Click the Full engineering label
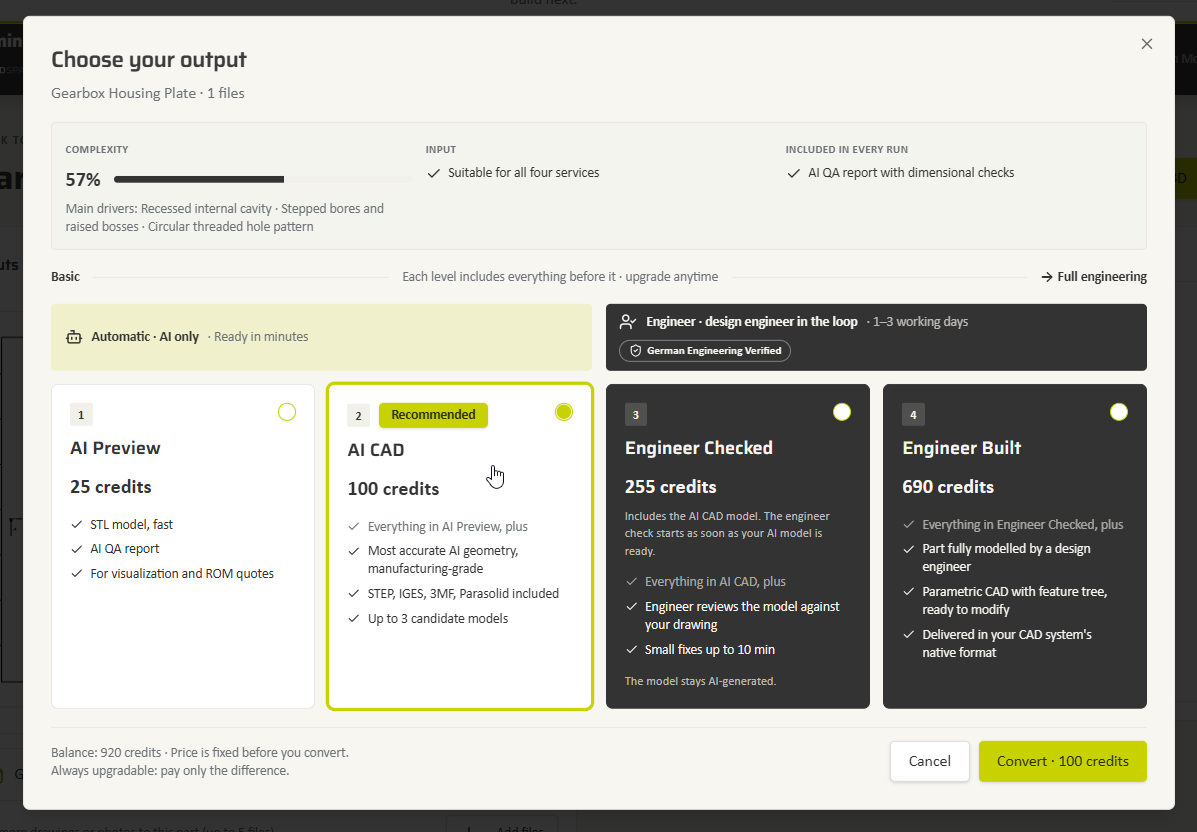Viewport: 1197px width, 832px height. tap(1102, 277)
